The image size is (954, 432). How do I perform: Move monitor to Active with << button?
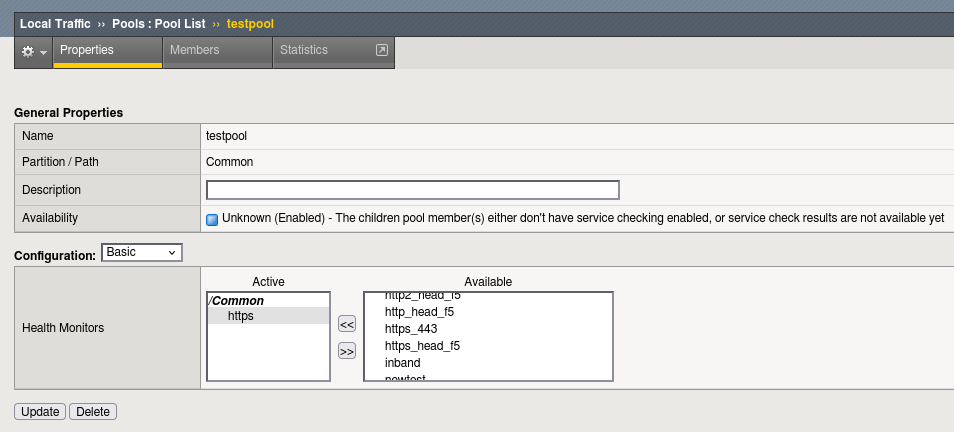pyautogui.click(x=347, y=325)
